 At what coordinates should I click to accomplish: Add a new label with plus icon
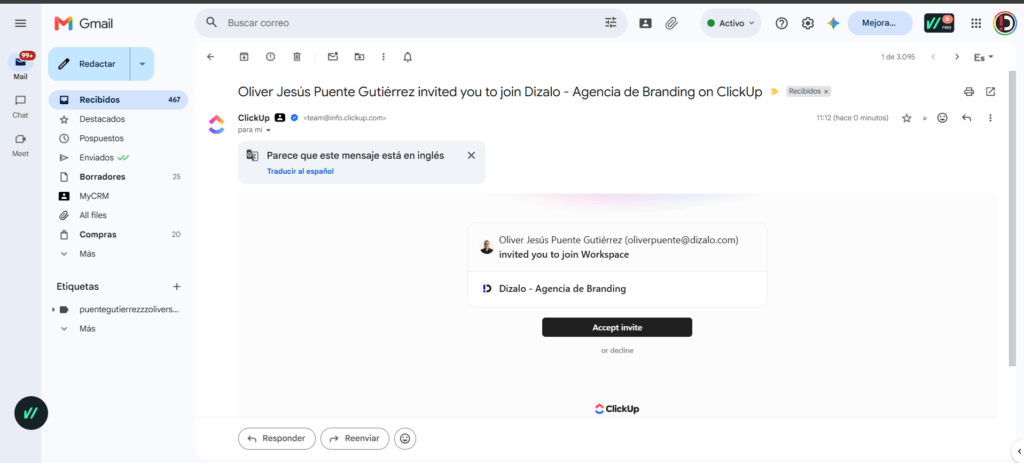pos(176,286)
